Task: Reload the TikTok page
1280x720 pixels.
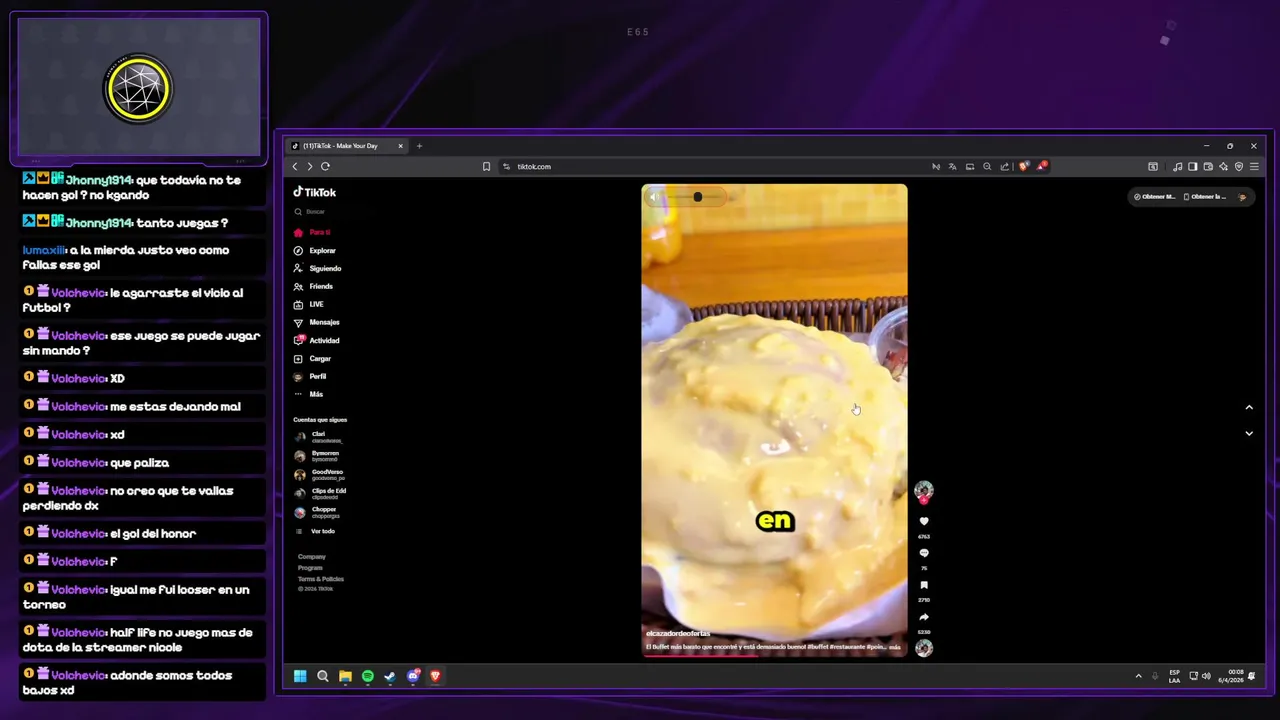Action: 325,167
